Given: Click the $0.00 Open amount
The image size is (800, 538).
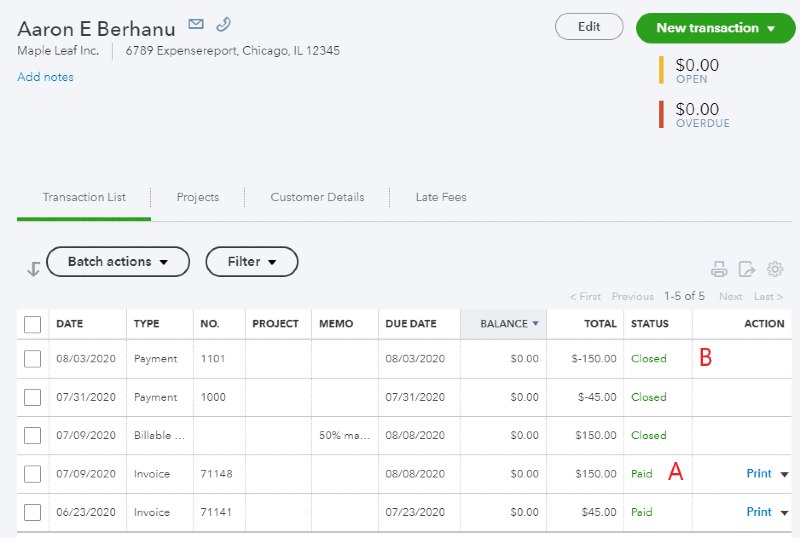Looking at the screenshot, I should click(x=697, y=65).
